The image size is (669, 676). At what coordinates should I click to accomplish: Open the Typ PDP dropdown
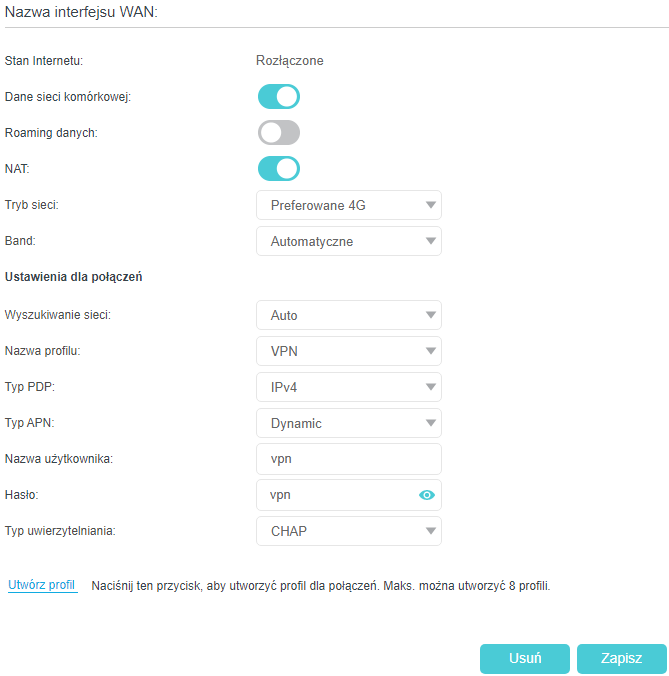348,387
